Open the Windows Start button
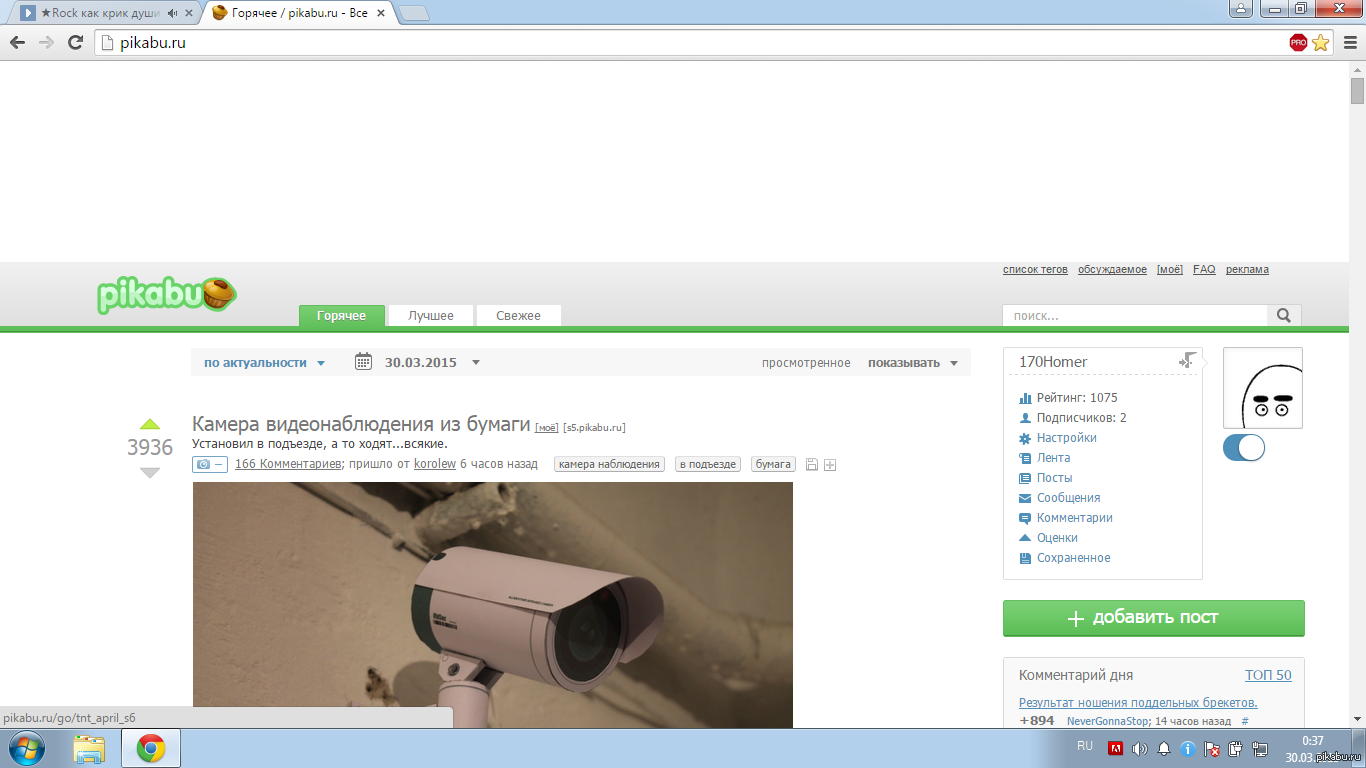1366x768 pixels. click(x=26, y=748)
